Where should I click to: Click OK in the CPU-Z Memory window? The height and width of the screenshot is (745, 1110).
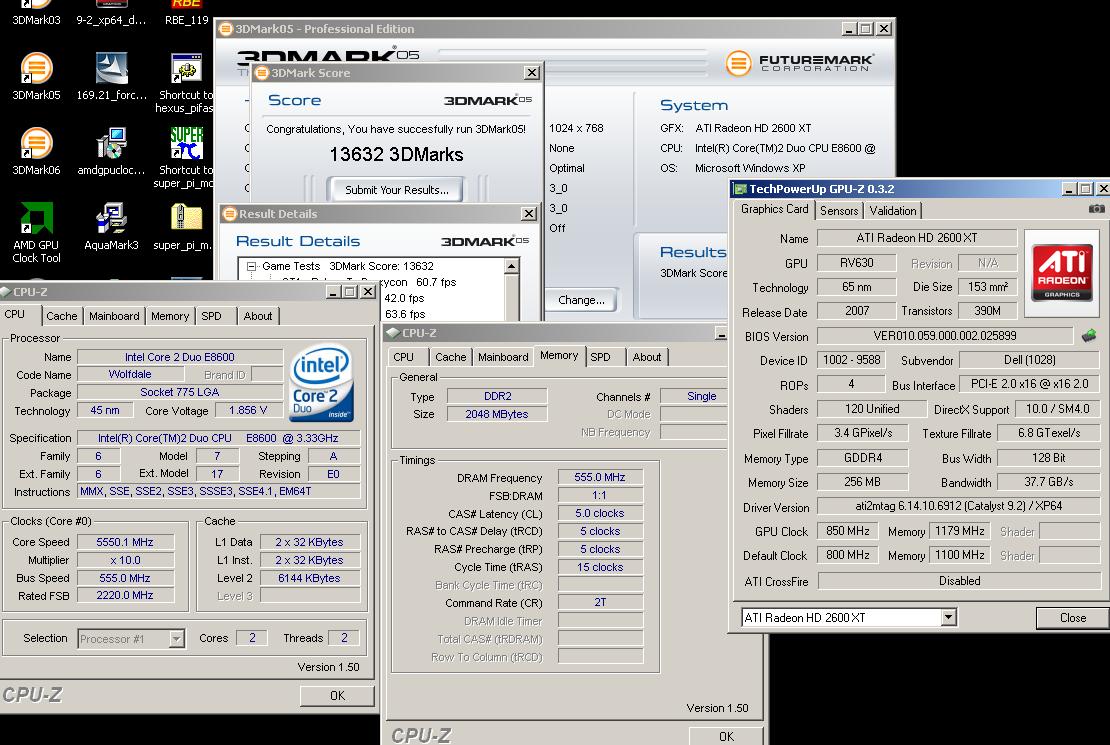click(x=726, y=736)
